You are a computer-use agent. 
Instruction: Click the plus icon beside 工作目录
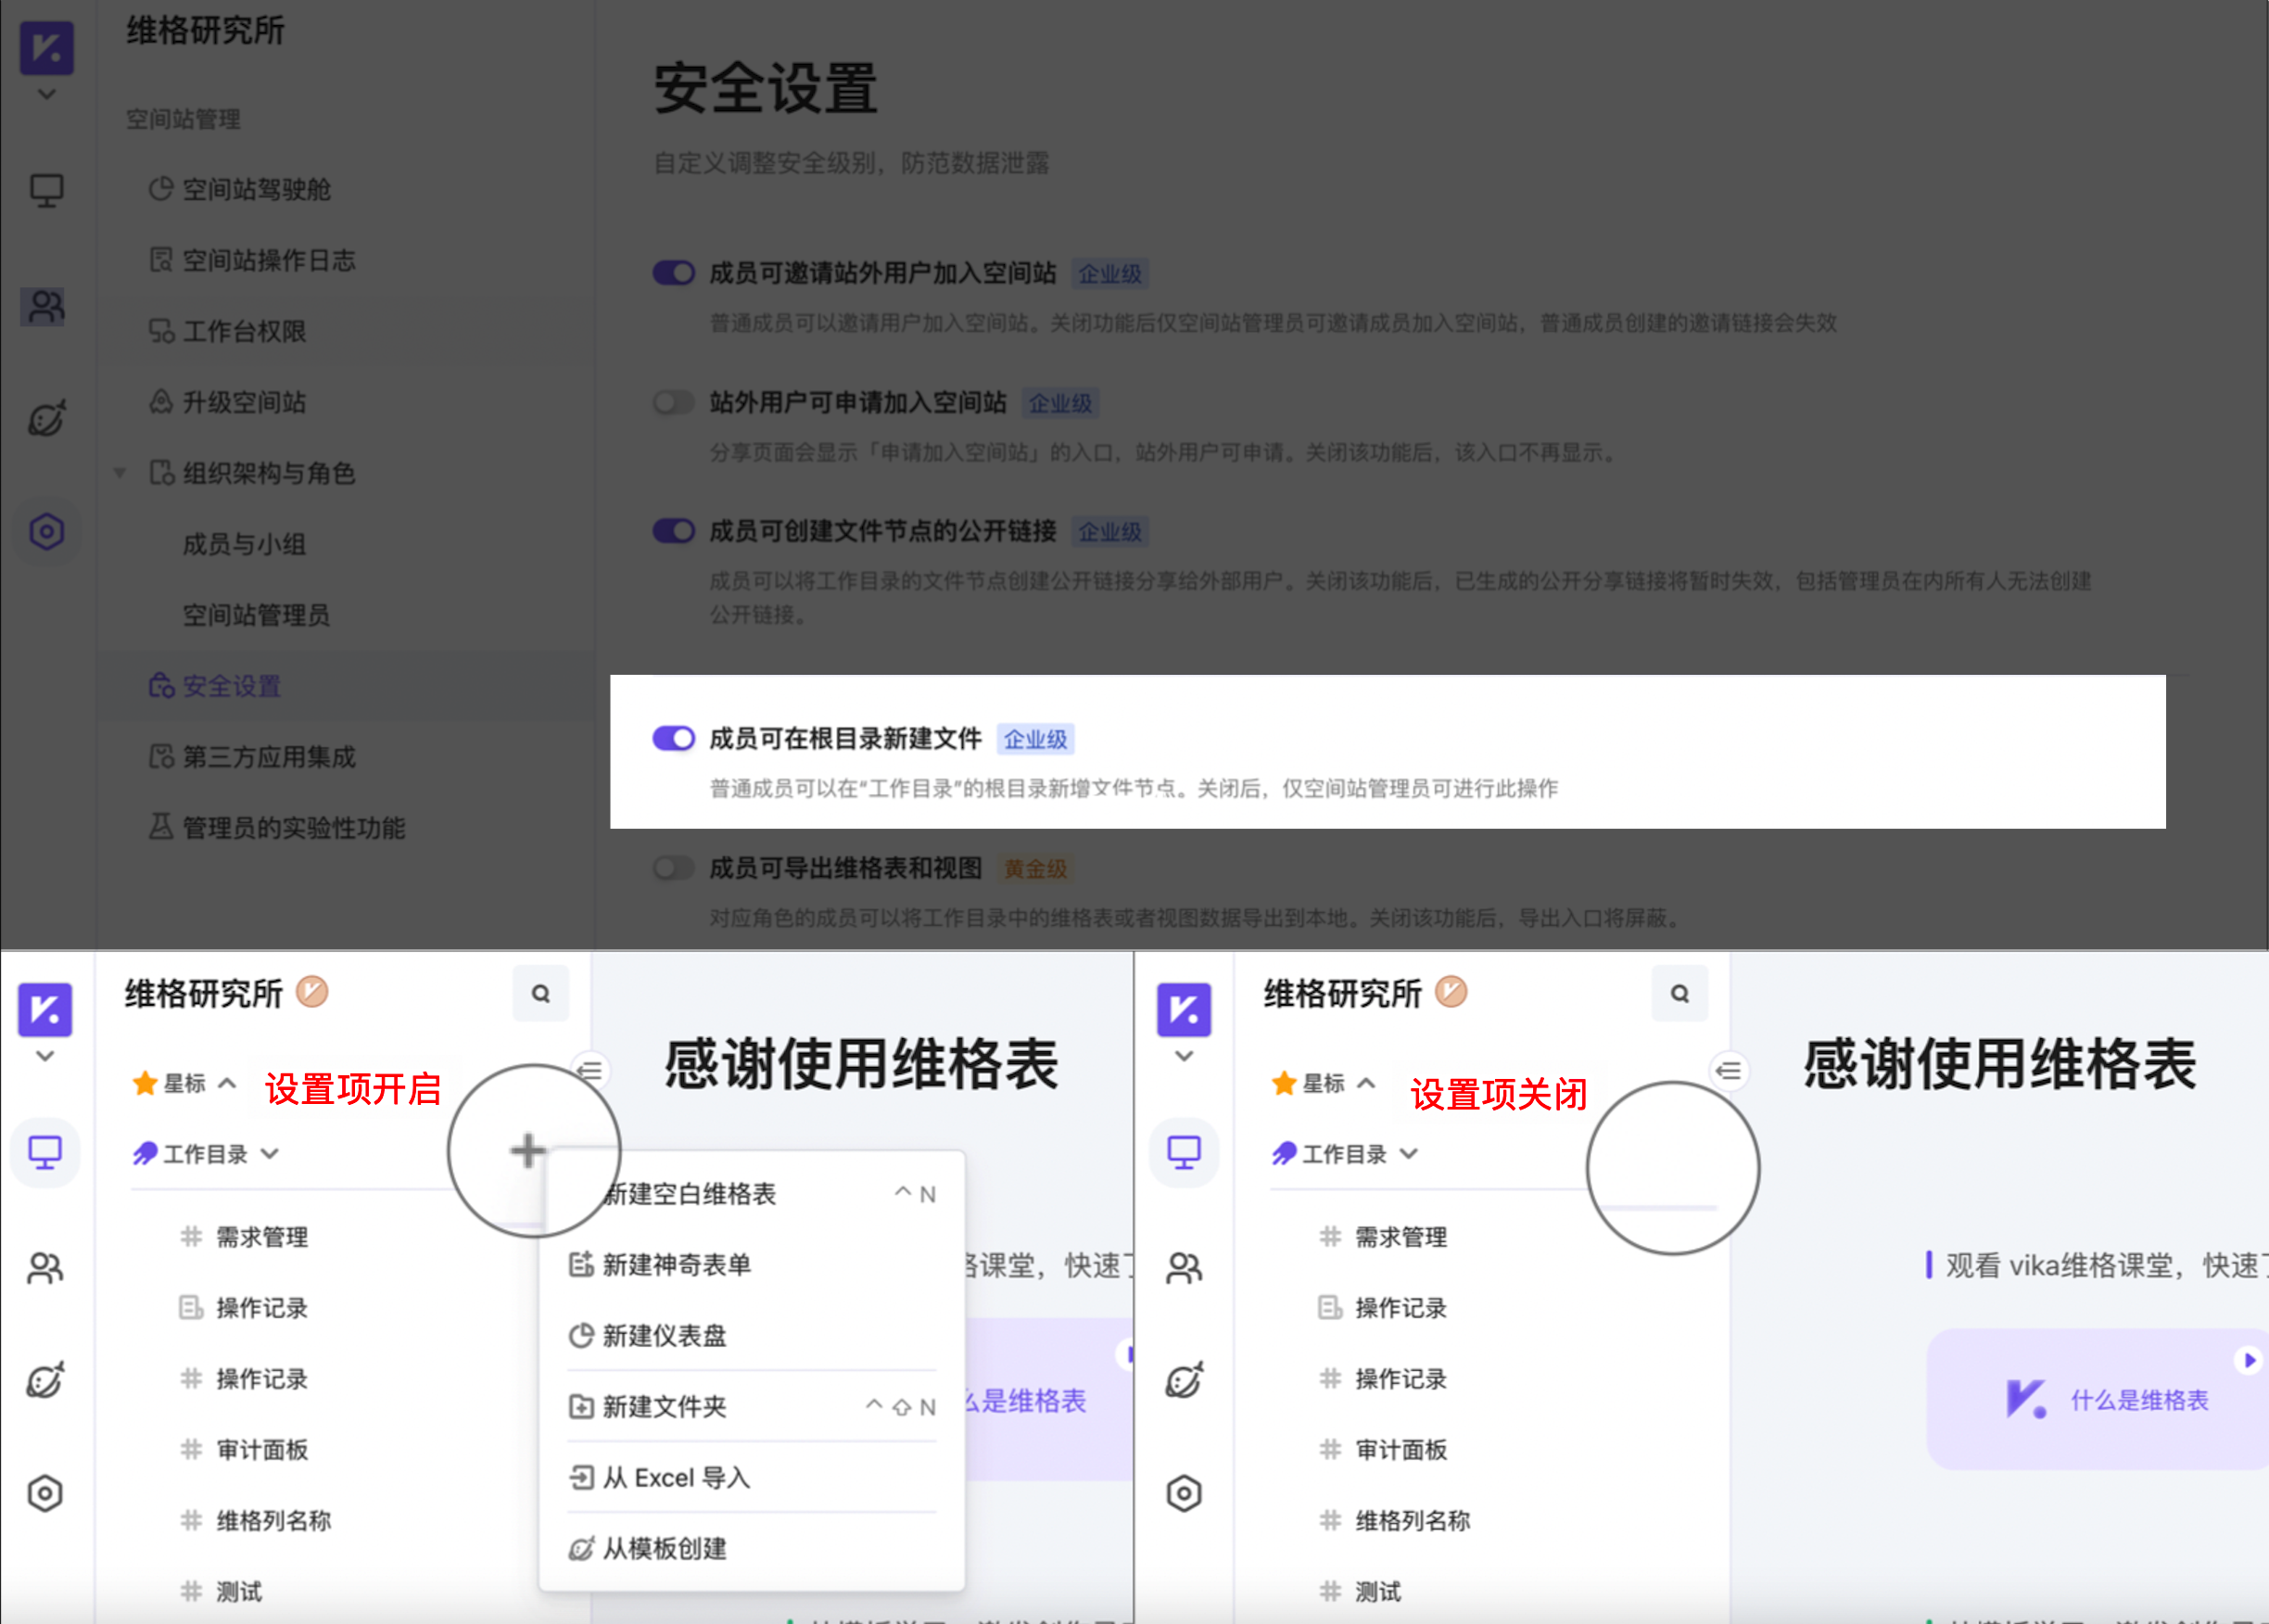point(528,1150)
